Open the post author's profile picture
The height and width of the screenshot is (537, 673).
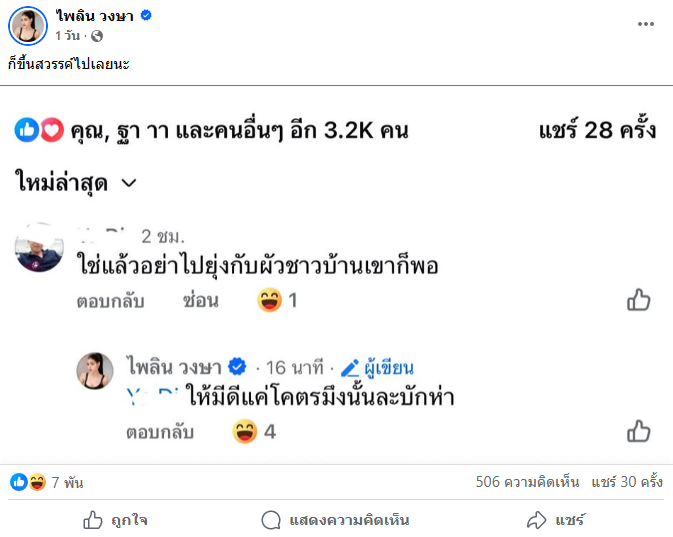point(32,26)
